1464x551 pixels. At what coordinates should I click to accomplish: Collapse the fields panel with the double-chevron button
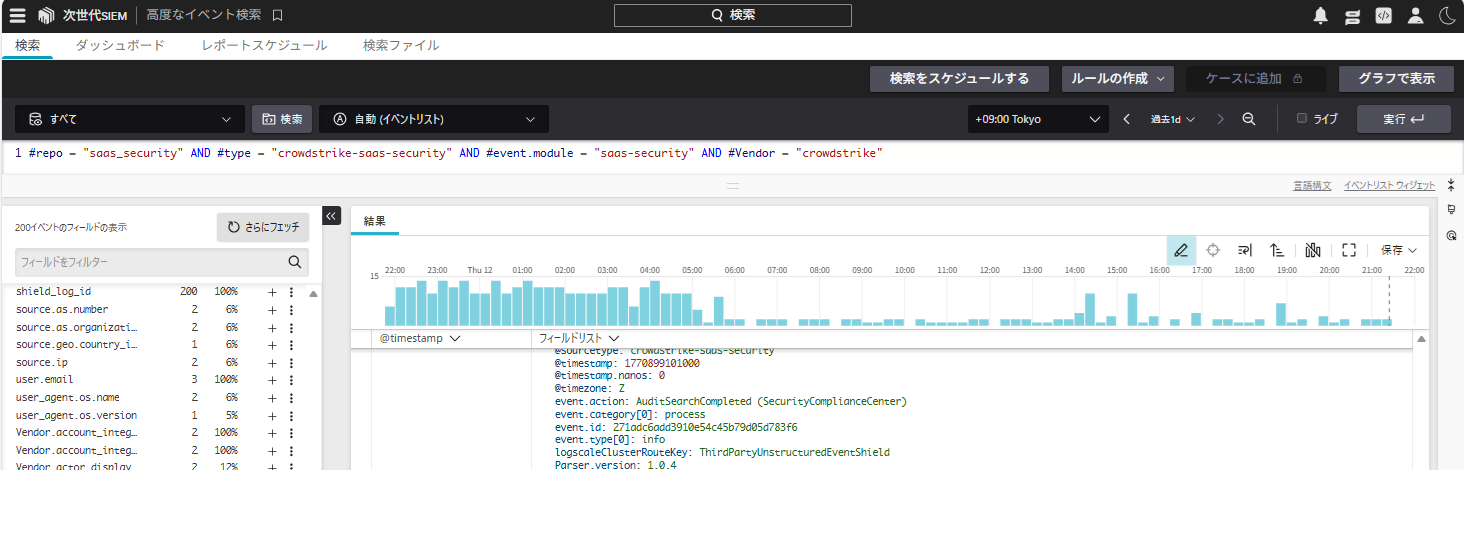(x=332, y=215)
